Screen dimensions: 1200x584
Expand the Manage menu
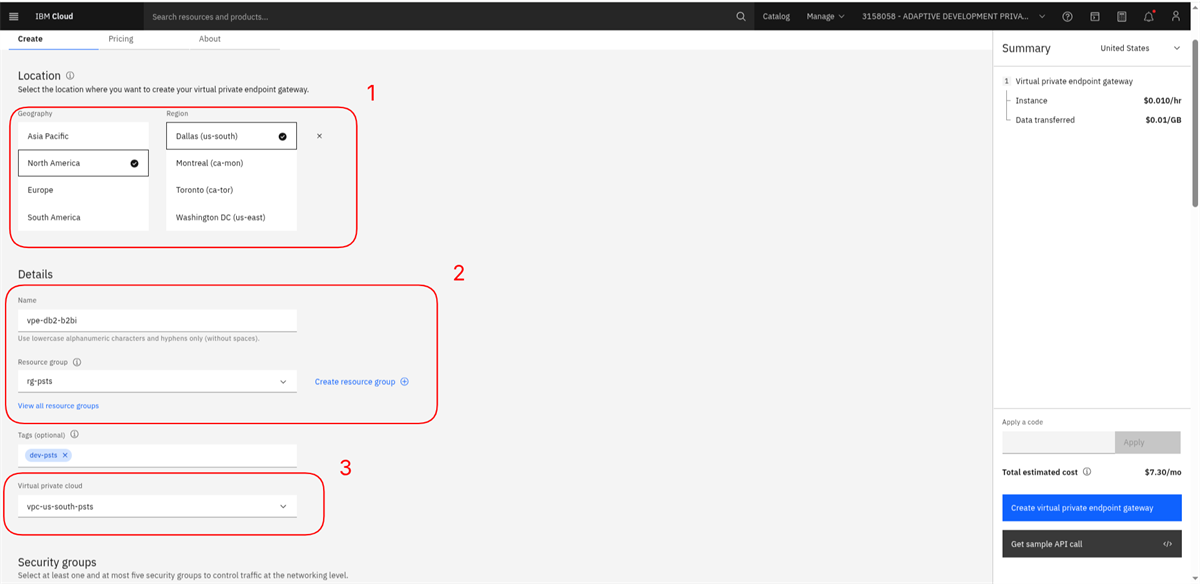pos(825,16)
